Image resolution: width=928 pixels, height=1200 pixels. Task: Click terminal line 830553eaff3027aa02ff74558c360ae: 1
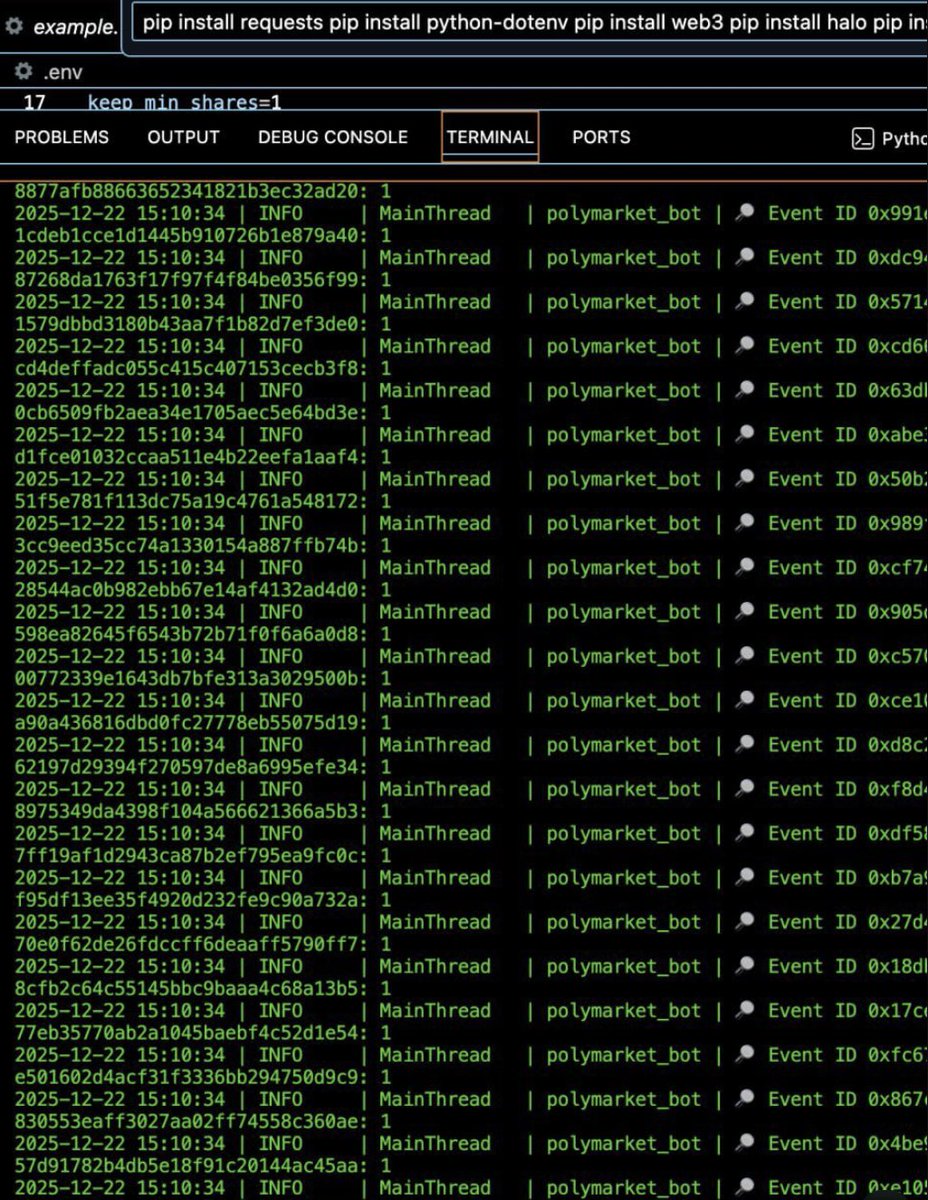203,1122
